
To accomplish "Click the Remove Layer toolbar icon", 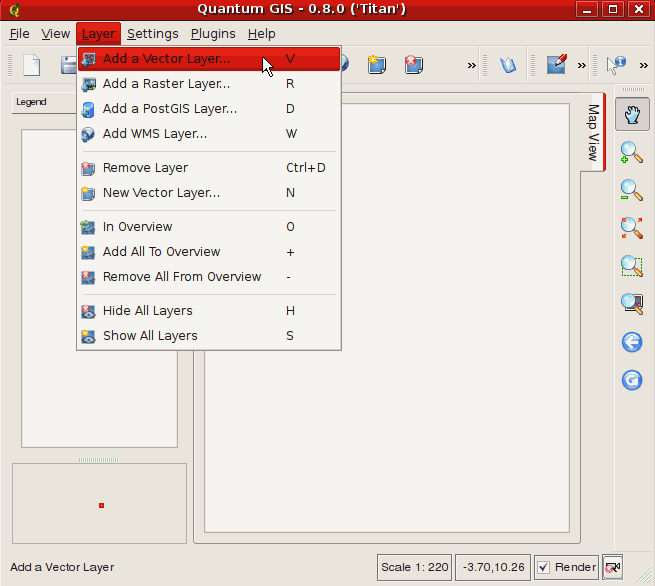I will coord(414,65).
